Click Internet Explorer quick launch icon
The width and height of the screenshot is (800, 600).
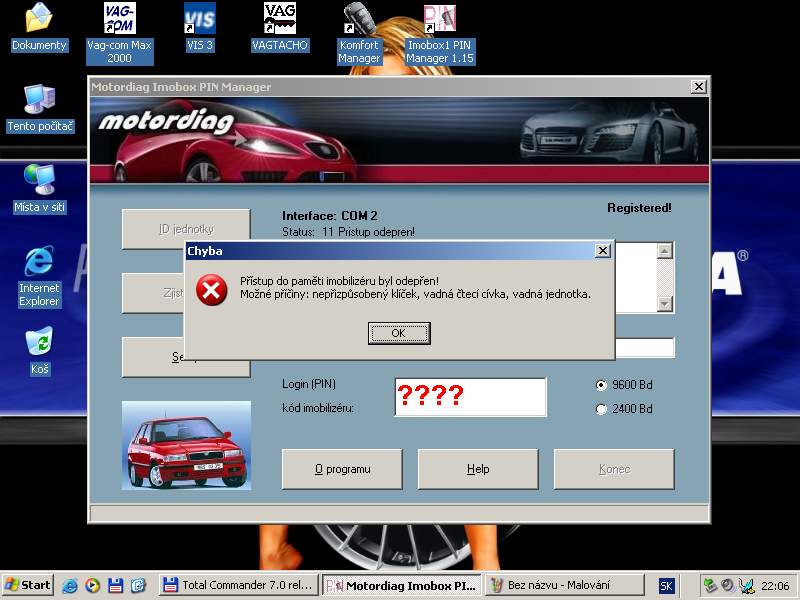click(x=70, y=585)
